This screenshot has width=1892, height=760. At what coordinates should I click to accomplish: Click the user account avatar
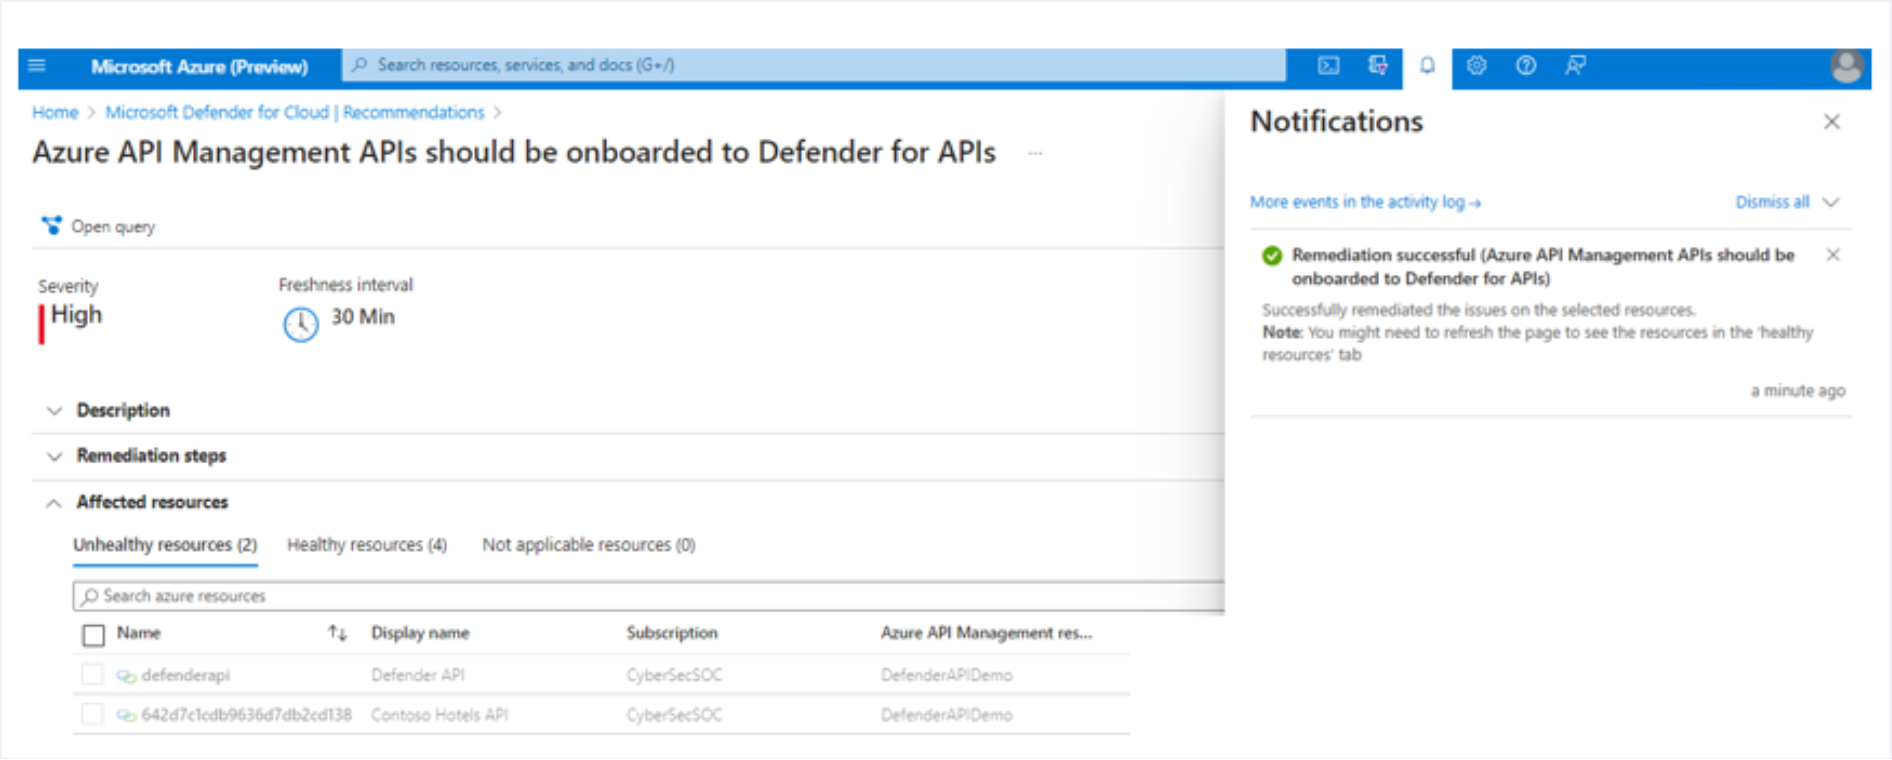click(1846, 67)
